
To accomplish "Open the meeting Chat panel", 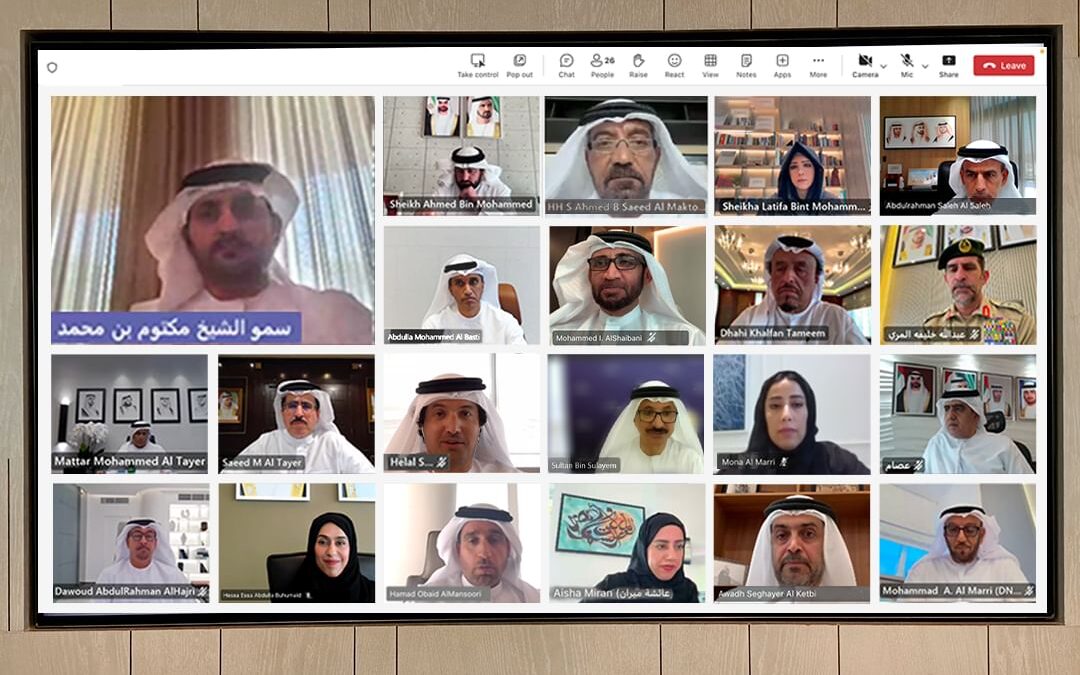I will (566, 61).
